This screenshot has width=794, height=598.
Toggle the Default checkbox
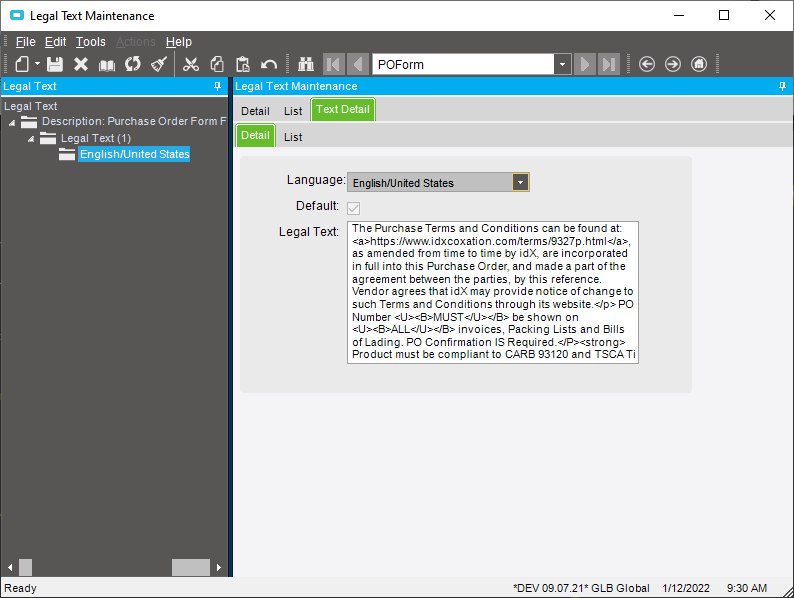pos(353,208)
